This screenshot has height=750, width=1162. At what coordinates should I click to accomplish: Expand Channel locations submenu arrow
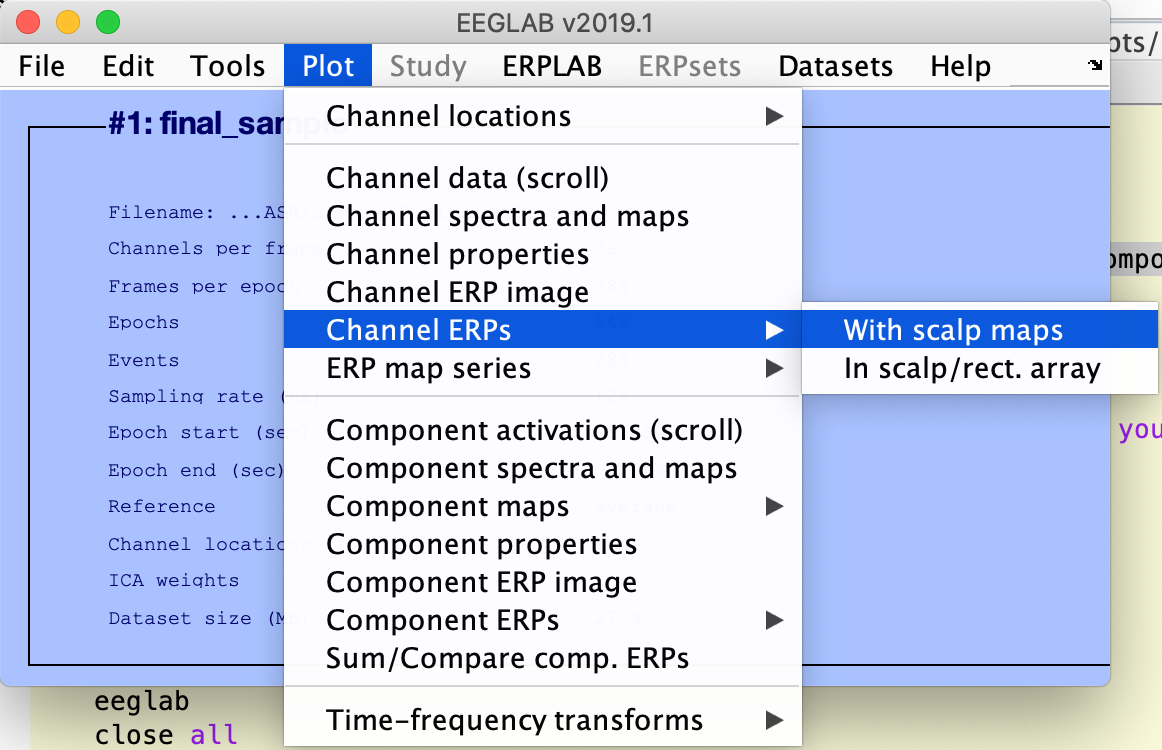pyautogui.click(x=774, y=116)
